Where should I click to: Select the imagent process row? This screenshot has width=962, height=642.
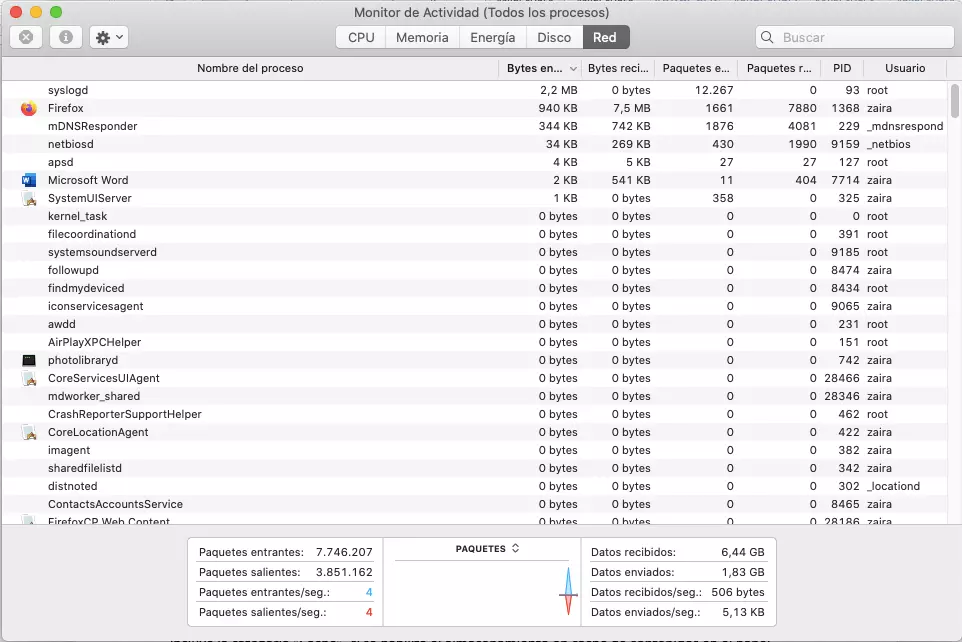pyautogui.click(x=475, y=451)
